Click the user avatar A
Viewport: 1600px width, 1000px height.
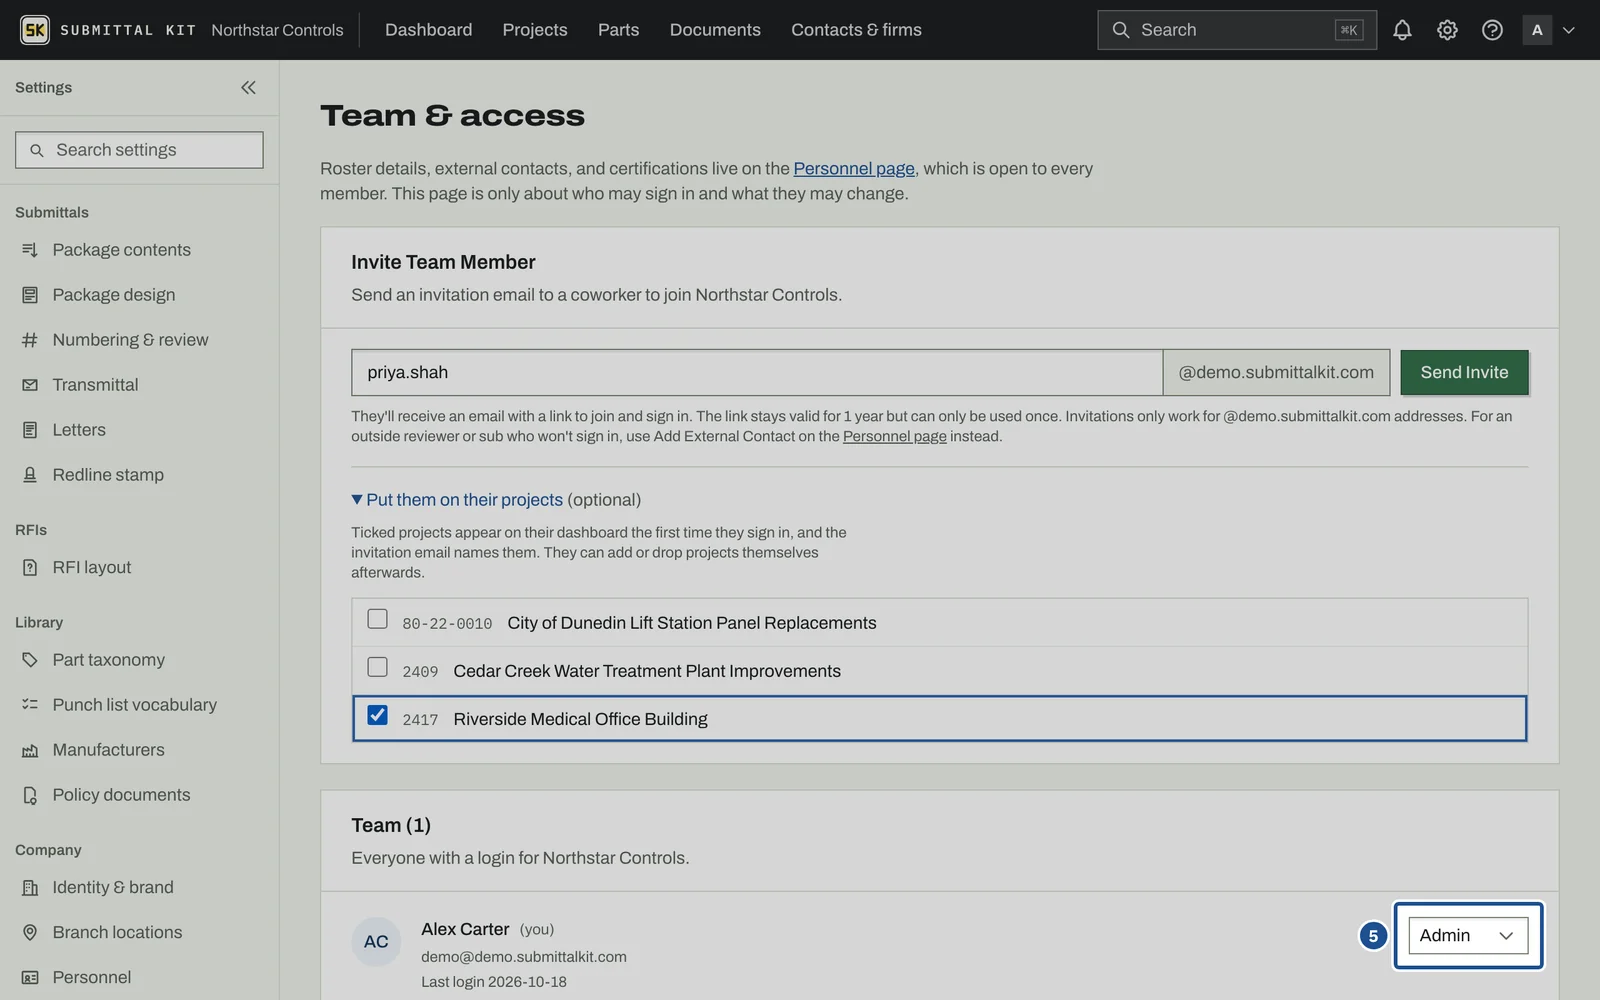click(x=1537, y=30)
